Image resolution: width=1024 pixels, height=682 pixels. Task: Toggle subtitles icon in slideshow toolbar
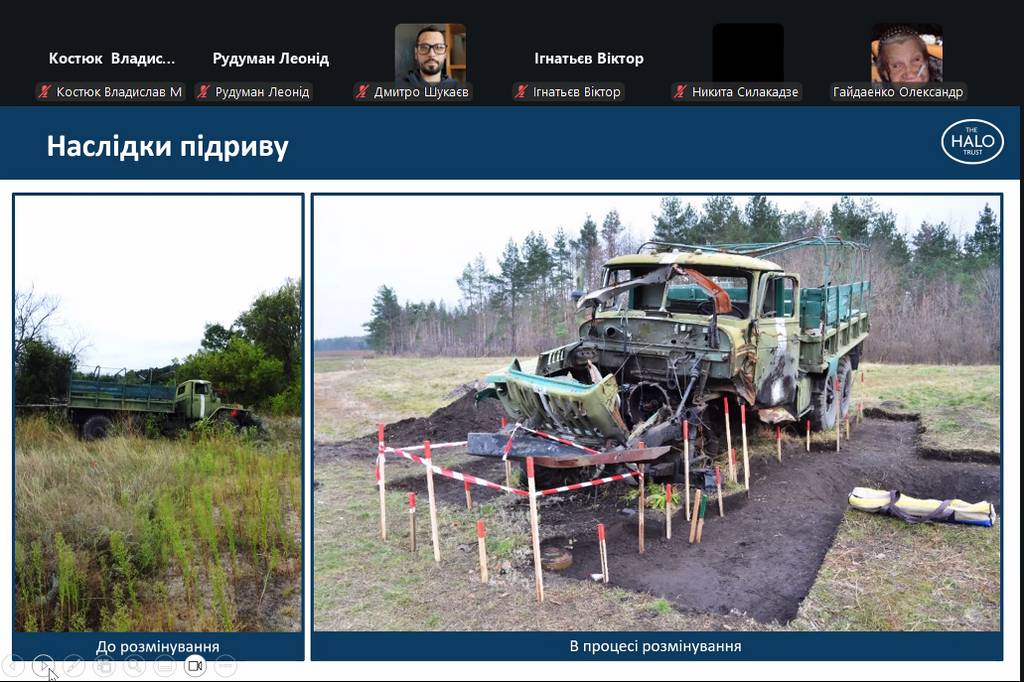165,665
